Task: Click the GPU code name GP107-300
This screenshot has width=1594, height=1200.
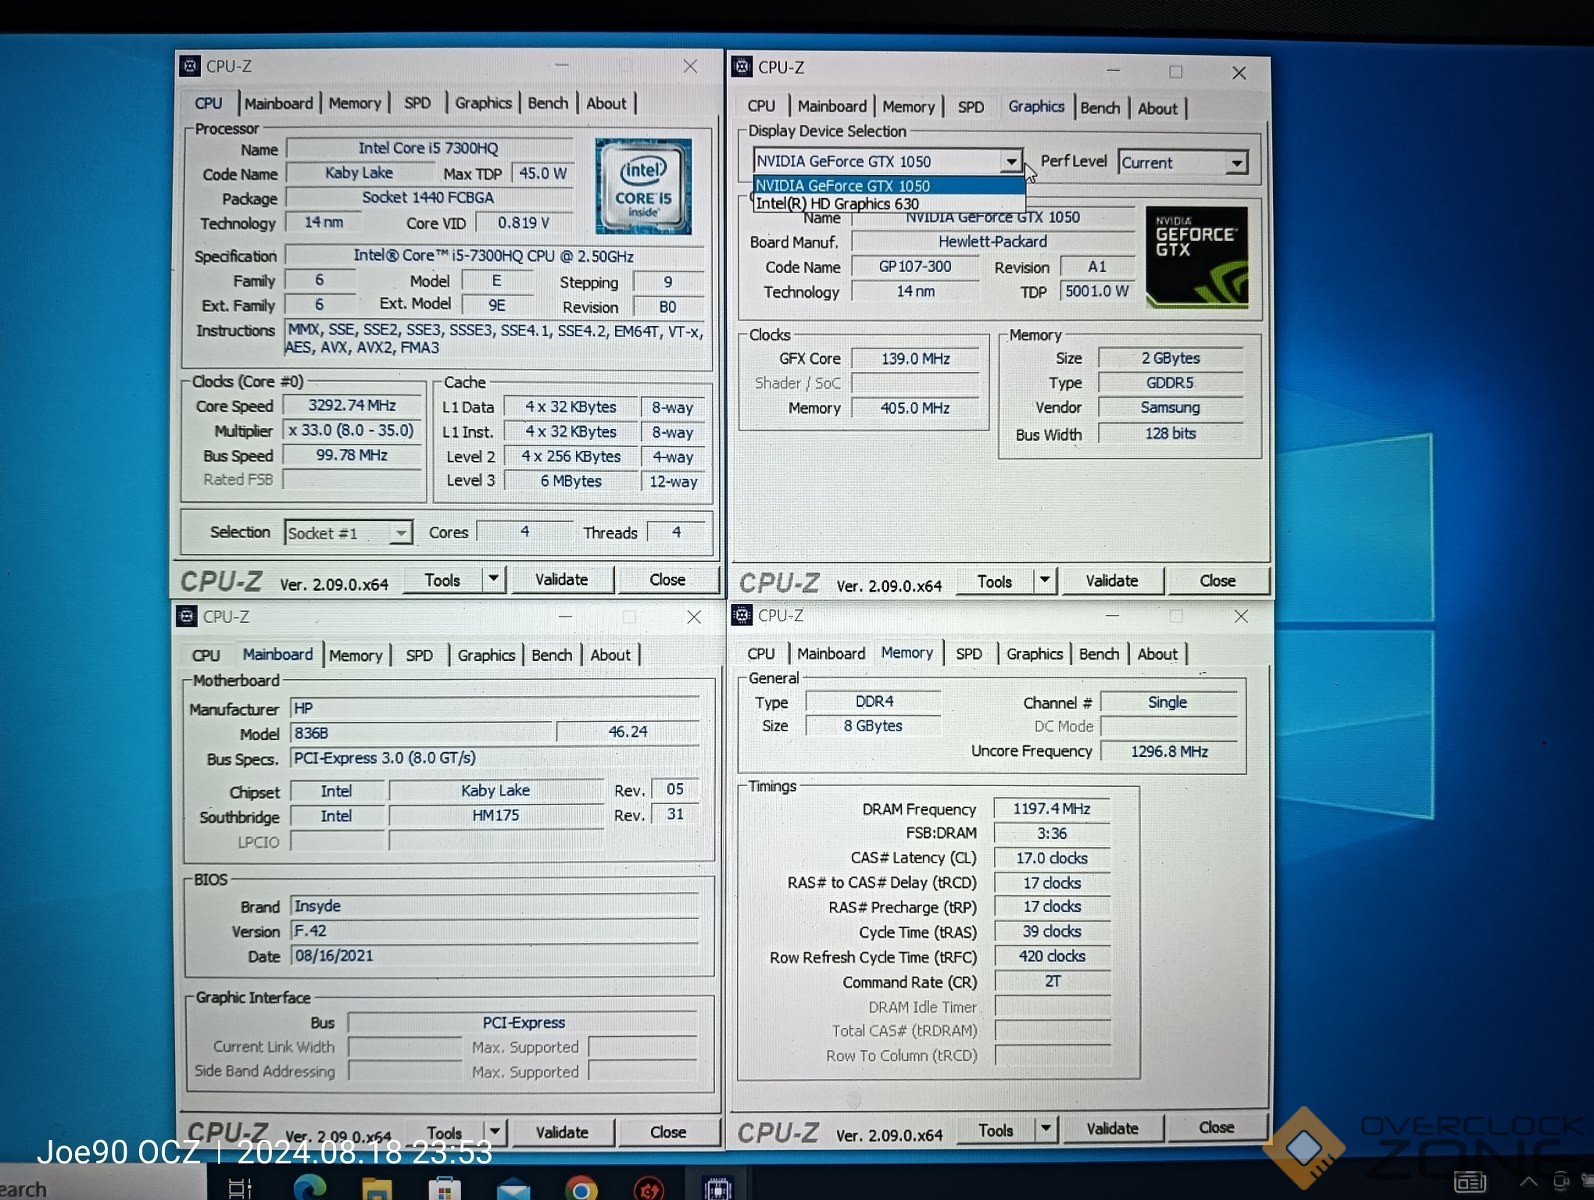Action: 914,267
